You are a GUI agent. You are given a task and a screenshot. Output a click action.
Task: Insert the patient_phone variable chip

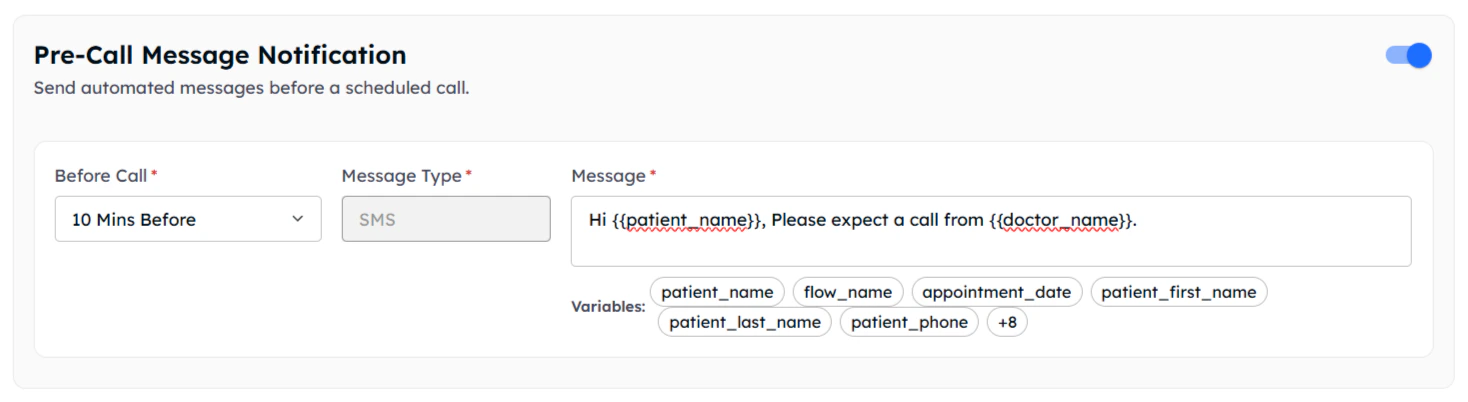(909, 322)
